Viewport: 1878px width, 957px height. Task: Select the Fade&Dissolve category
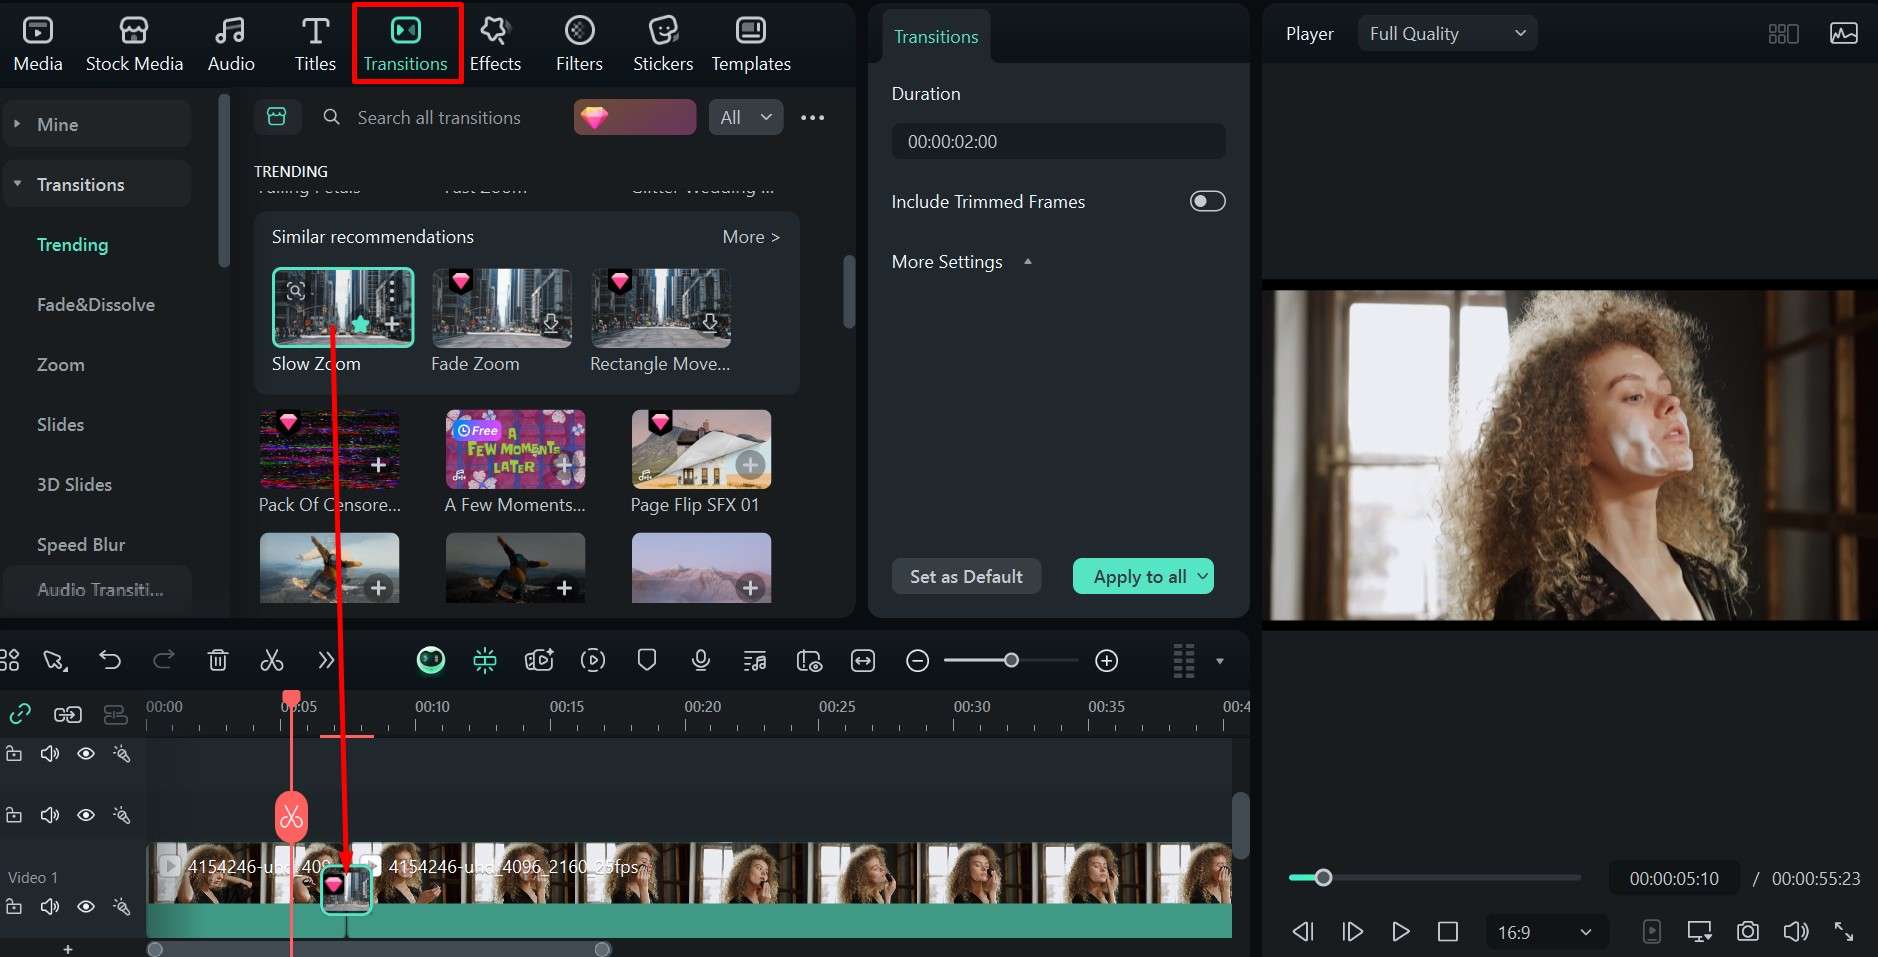[x=96, y=304]
